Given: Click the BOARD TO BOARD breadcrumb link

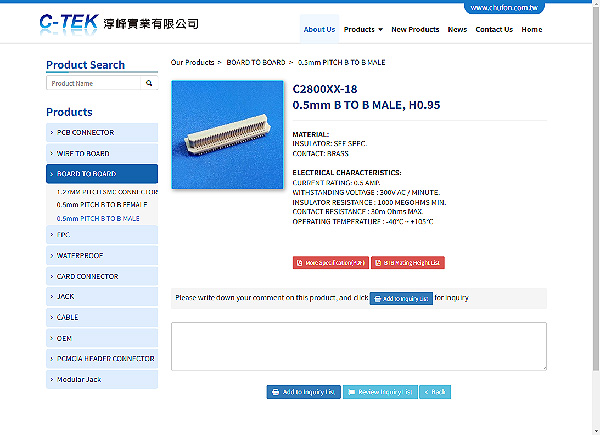Looking at the screenshot, I should click(x=256, y=62).
